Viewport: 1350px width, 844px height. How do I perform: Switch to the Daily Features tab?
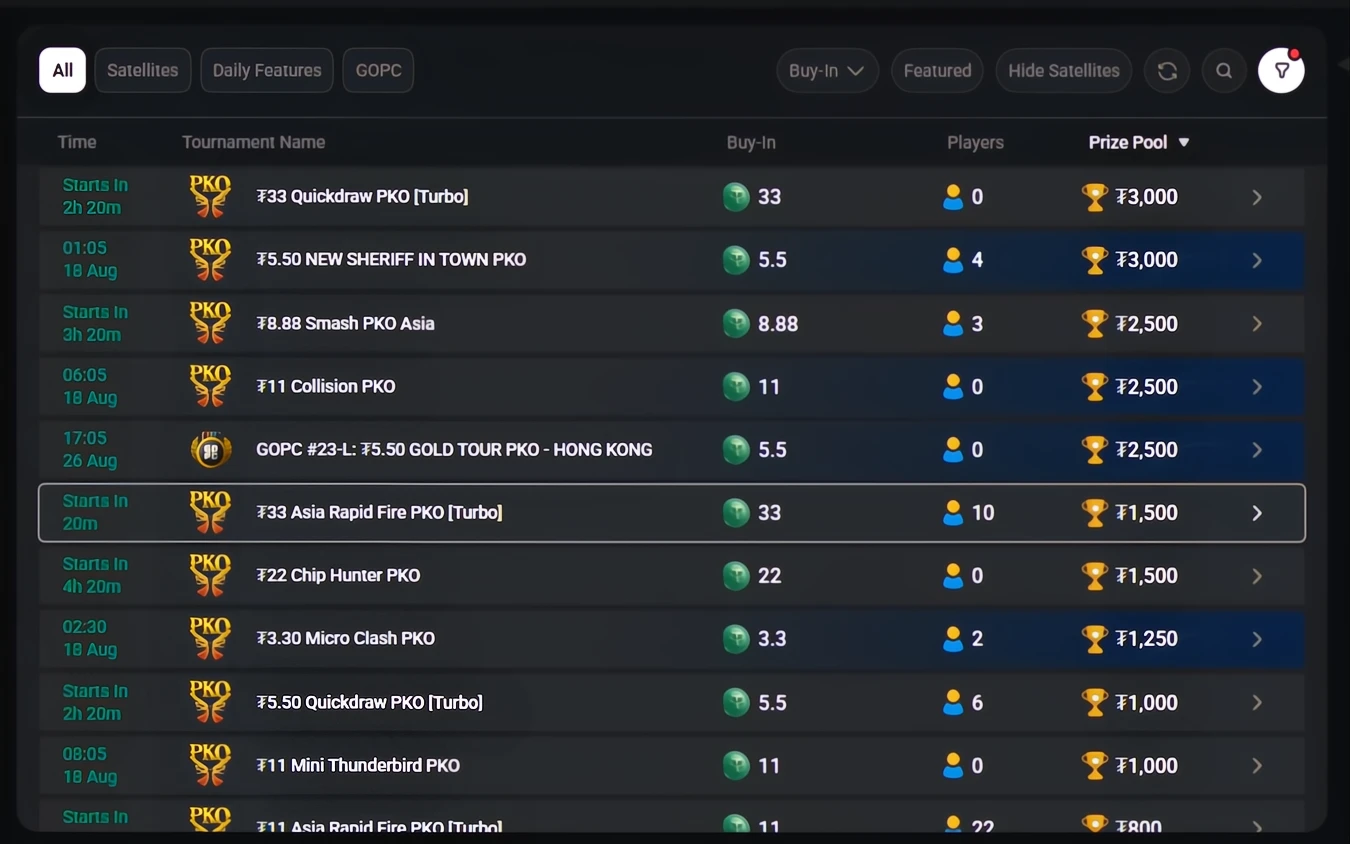[267, 71]
